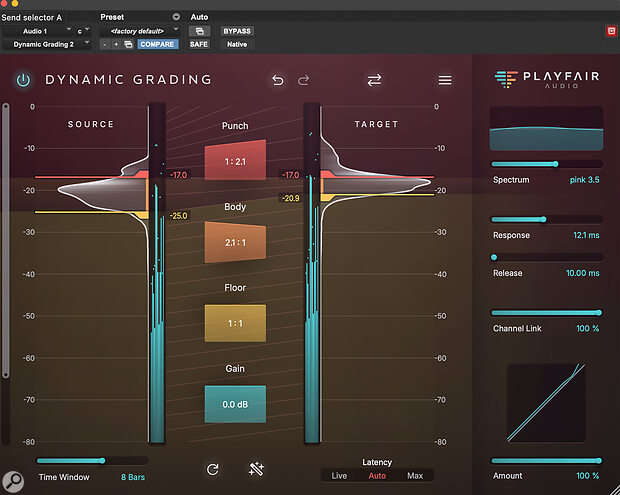Screen dimensions: 620x495
Task: Click the Punch ratio 1 : 2.1 box
Action: pyautogui.click(x=235, y=160)
